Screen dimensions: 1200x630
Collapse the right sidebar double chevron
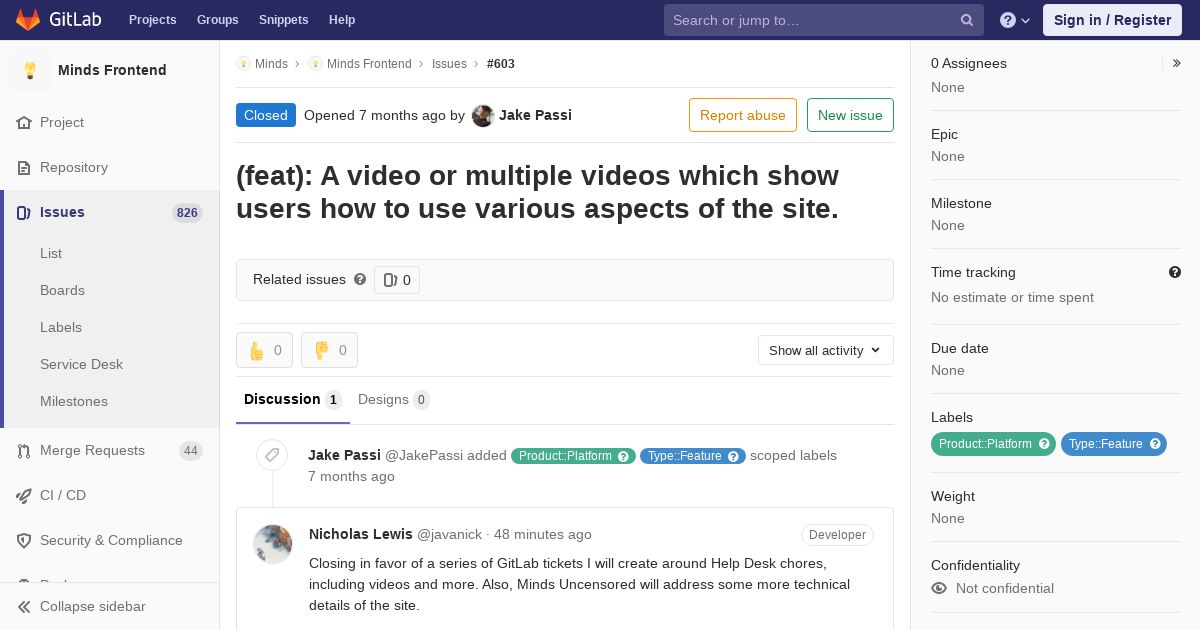[1177, 63]
